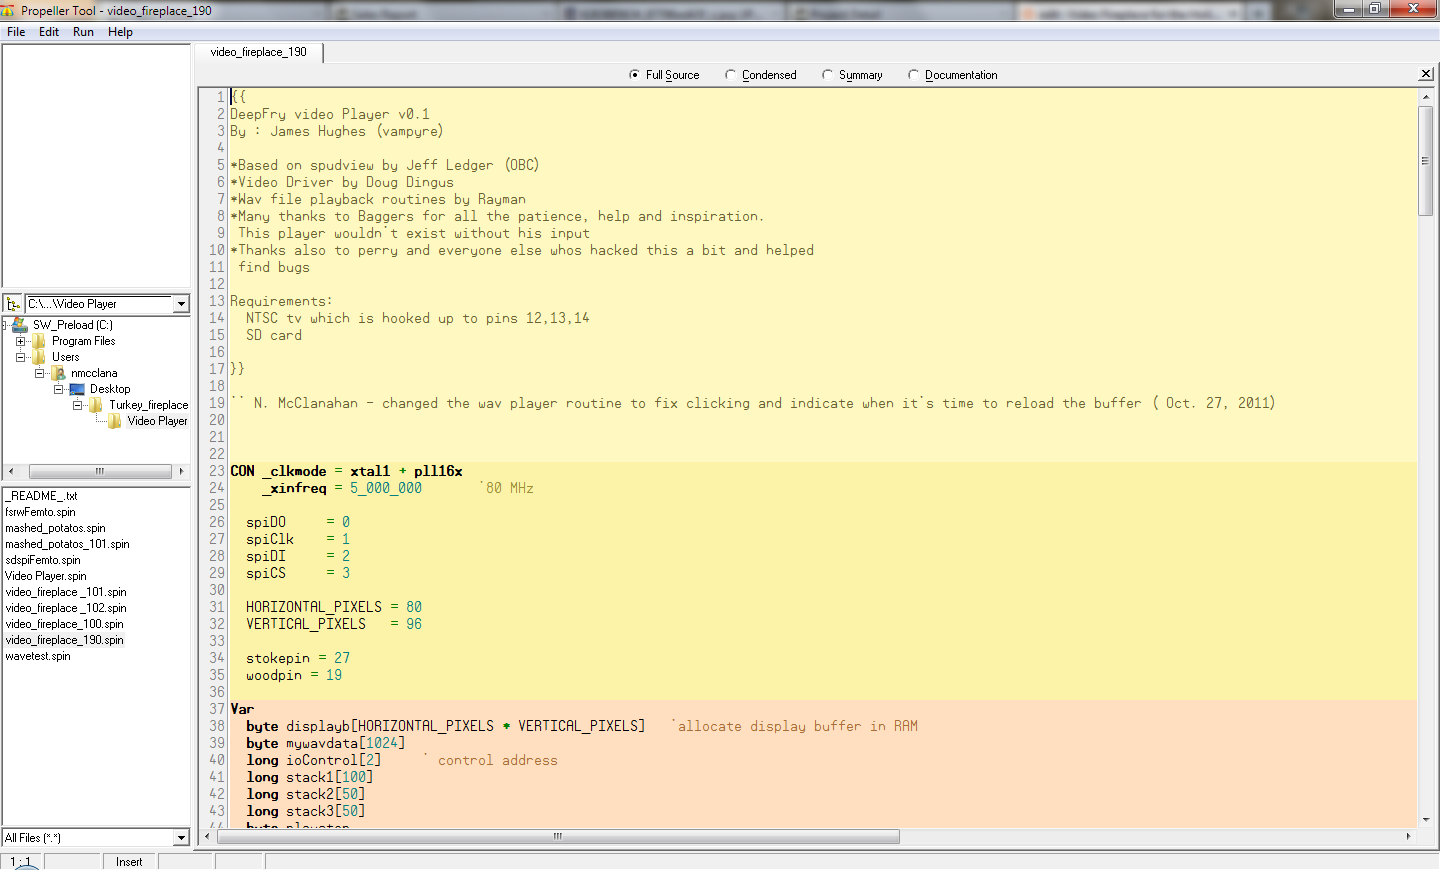This screenshot has width=1440, height=870.
Task: Collapse the Desktop folder node
Action: (58, 389)
